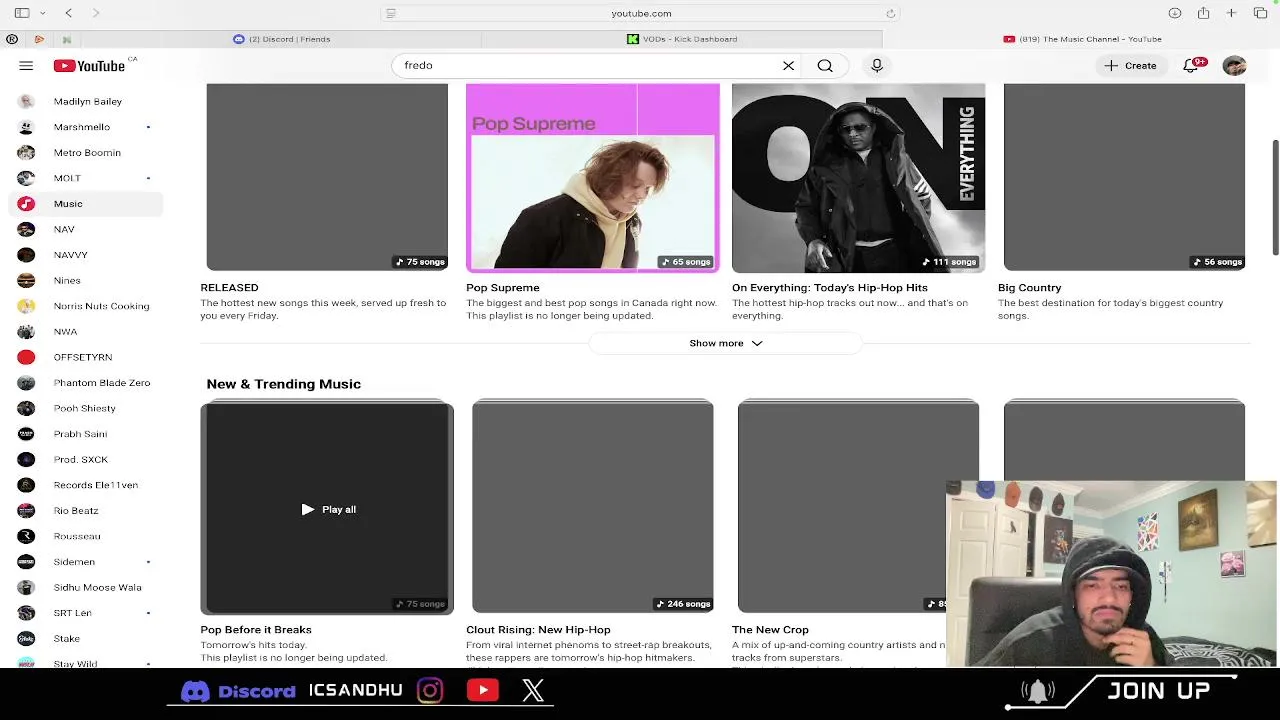Open the OFFSETYRN red avatar icon
The width and height of the screenshot is (1280, 720).
[26, 357]
